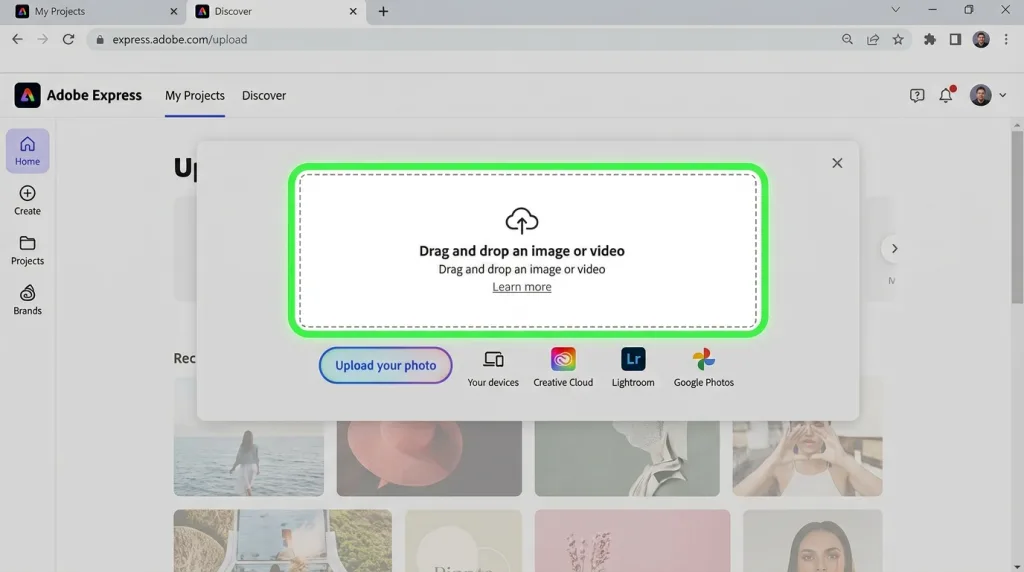Open the Home sidebar item

point(27,151)
